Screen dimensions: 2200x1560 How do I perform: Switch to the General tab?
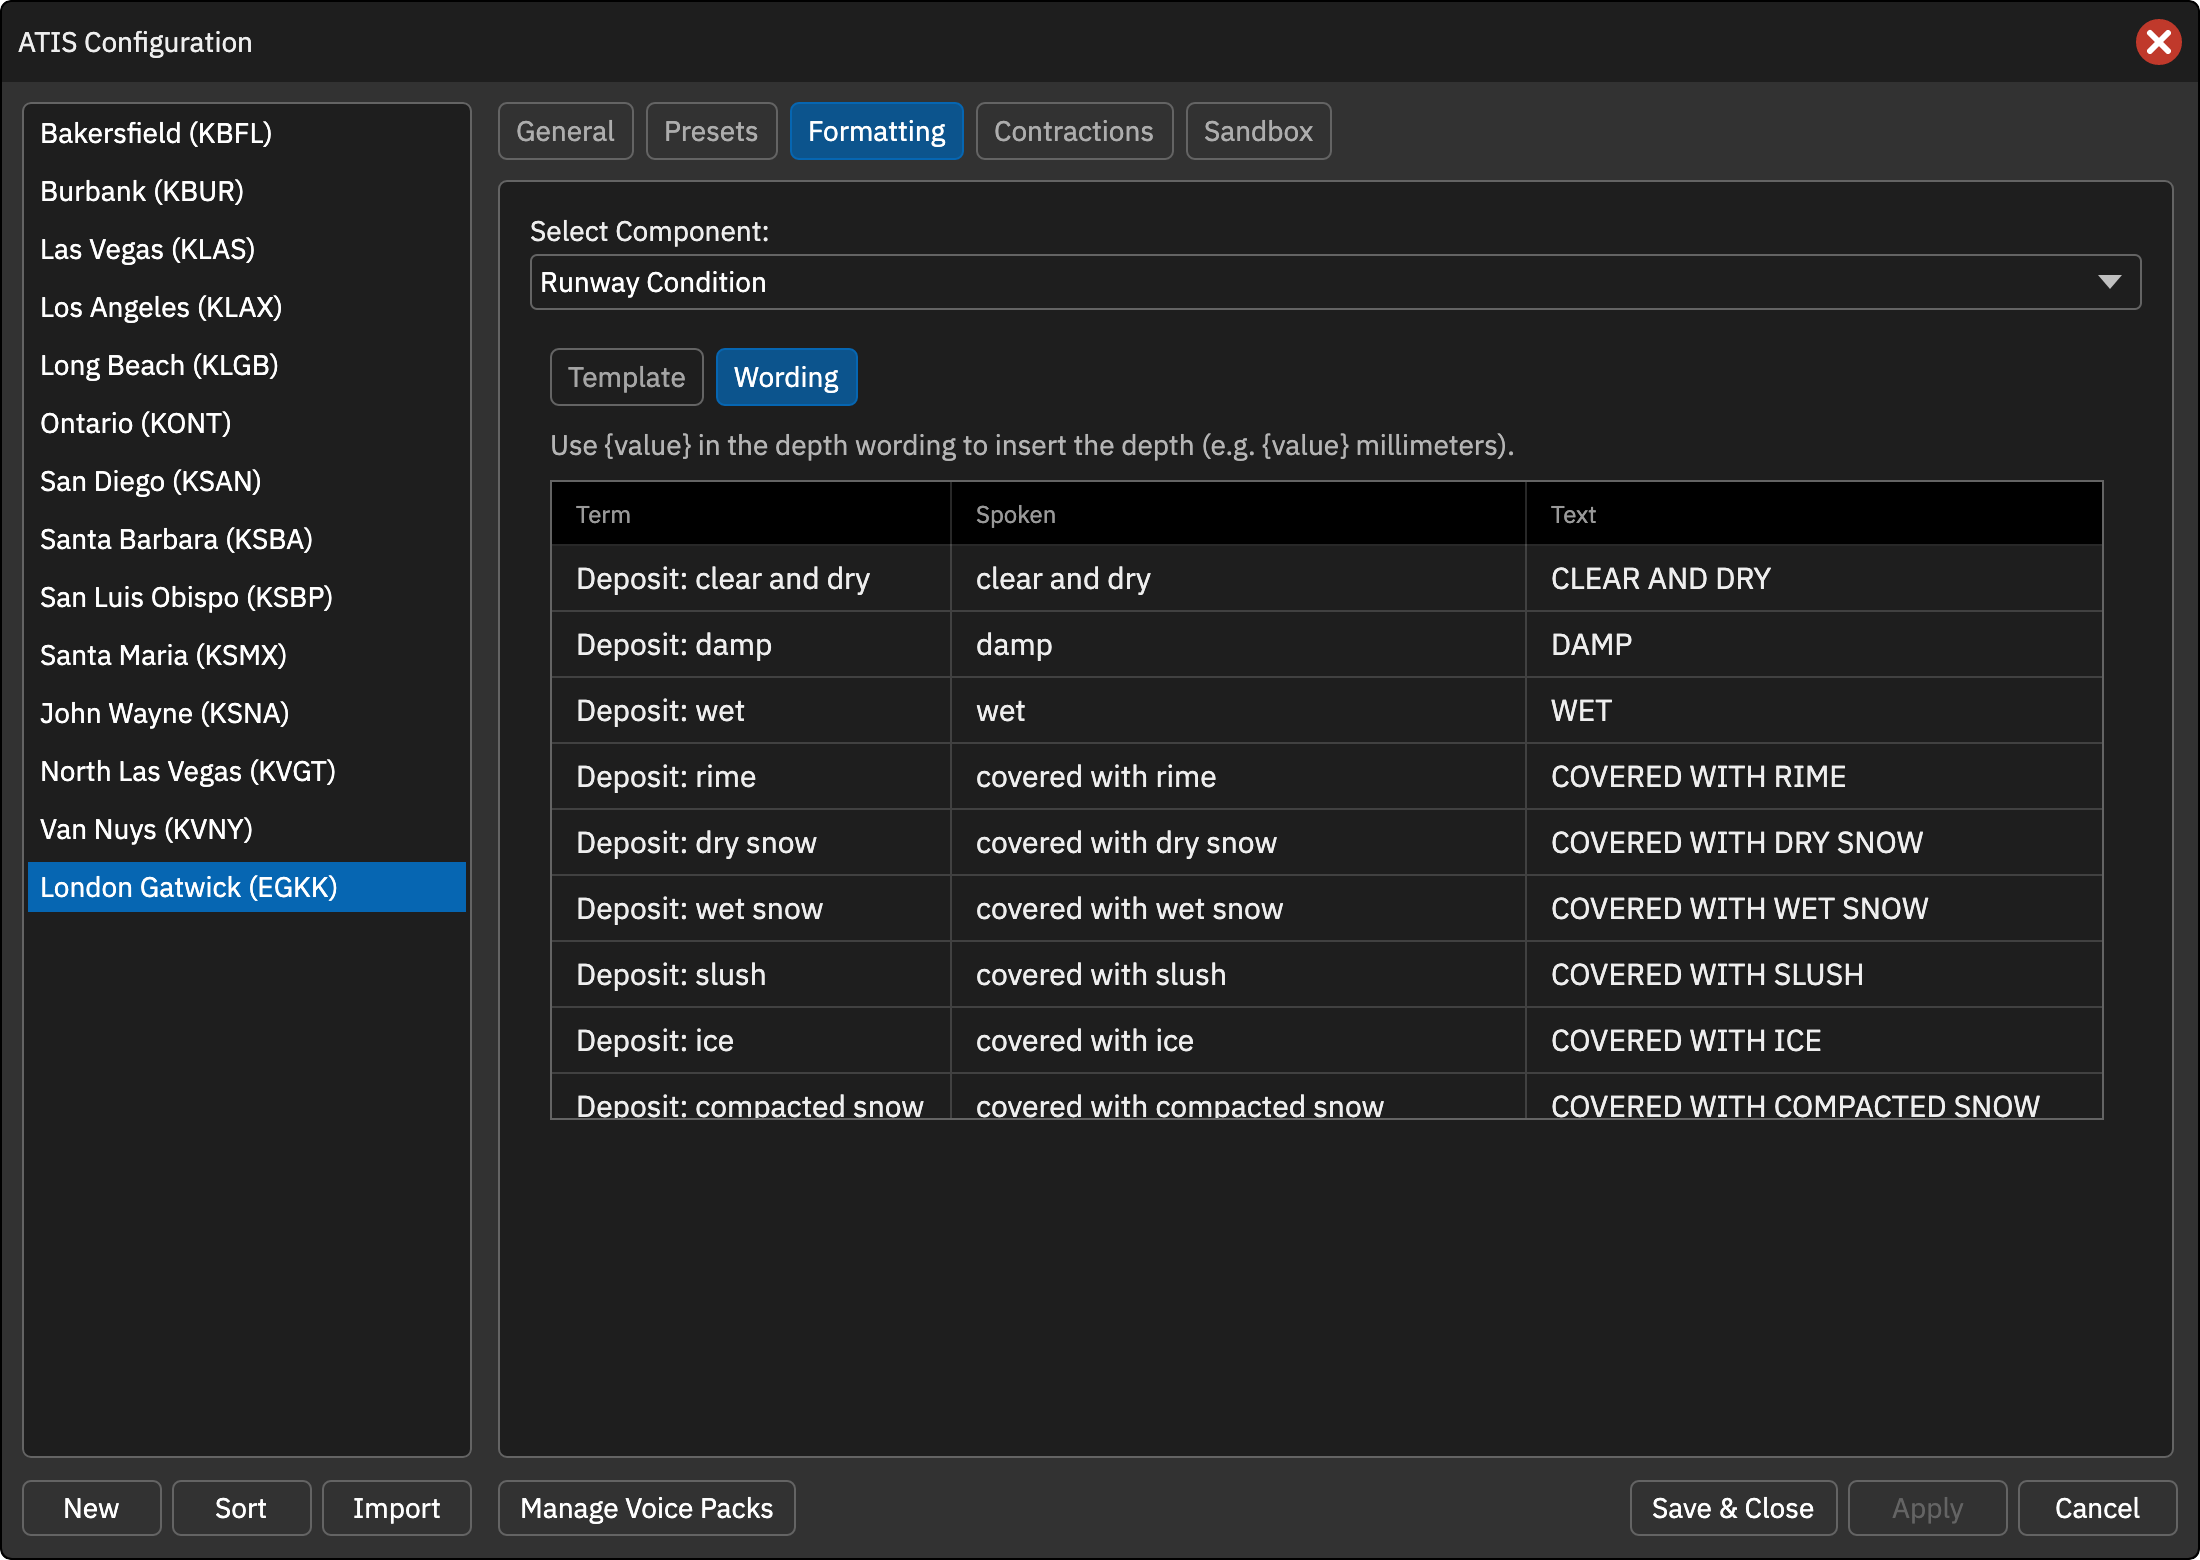click(x=565, y=131)
